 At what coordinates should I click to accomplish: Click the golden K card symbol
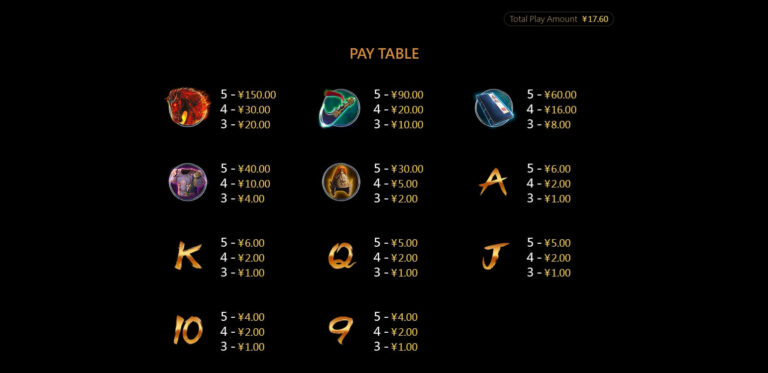(188, 256)
